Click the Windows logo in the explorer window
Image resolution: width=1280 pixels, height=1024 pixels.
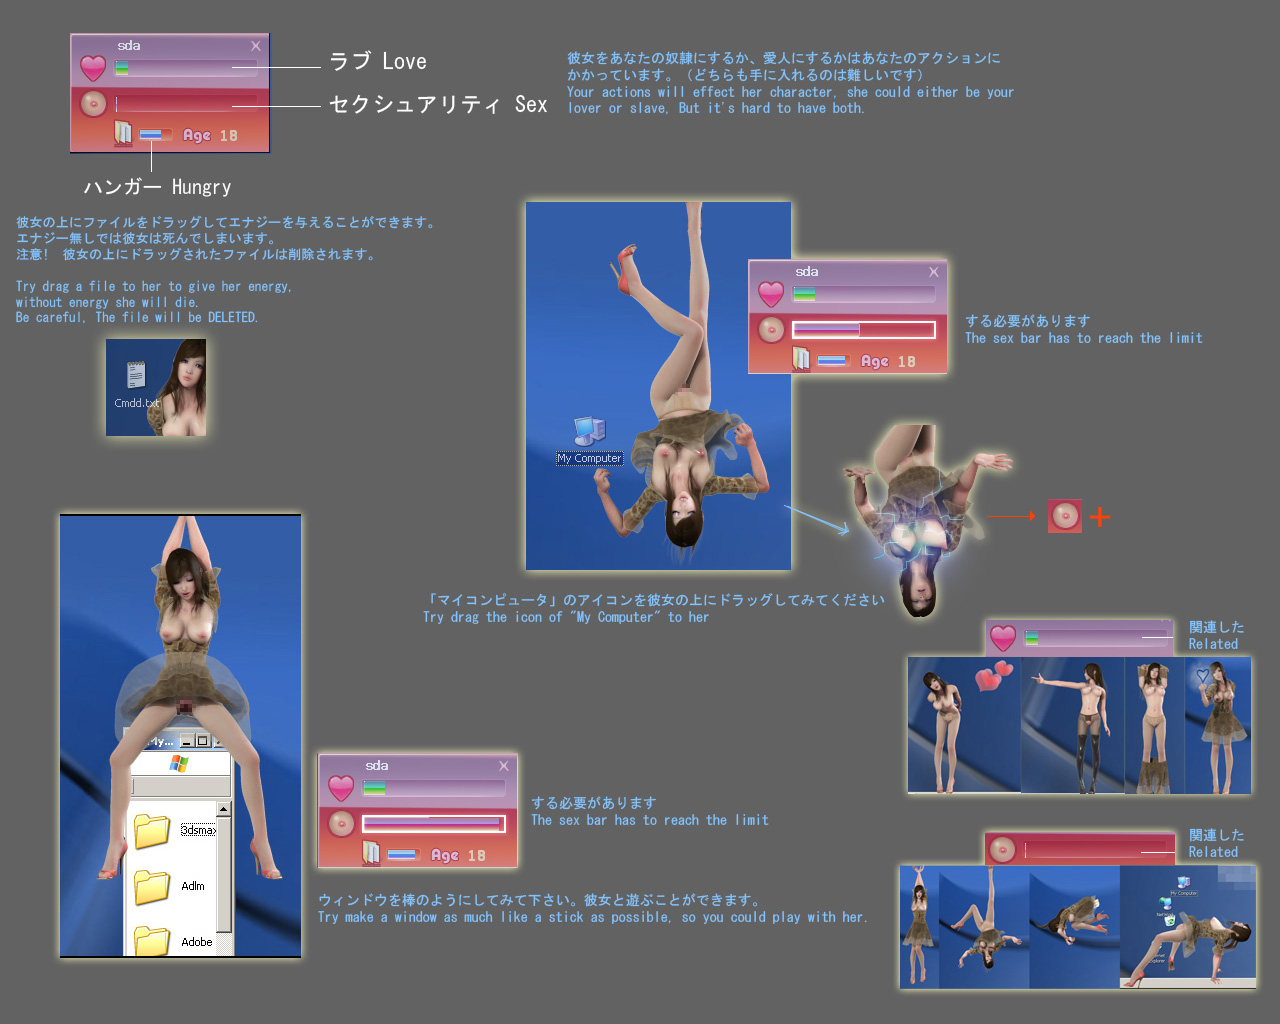[x=179, y=763]
